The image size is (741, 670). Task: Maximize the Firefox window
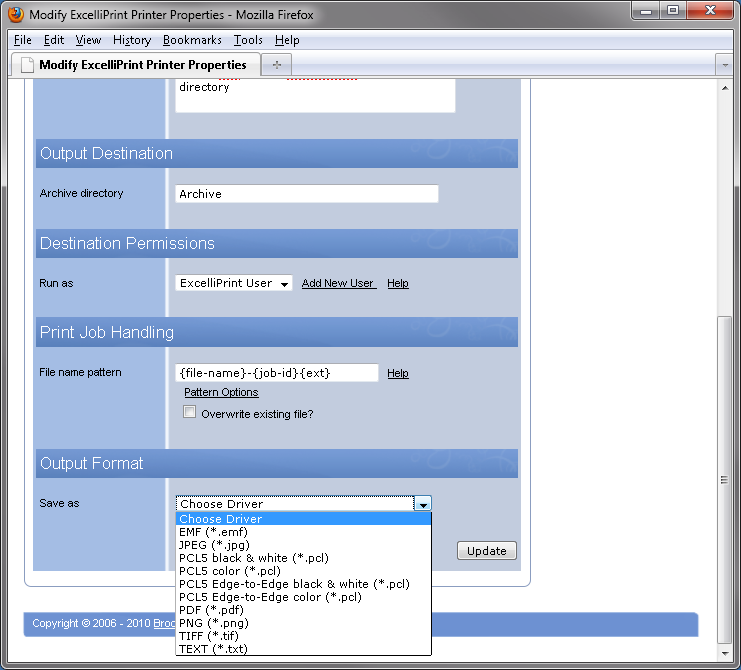(x=673, y=11)
